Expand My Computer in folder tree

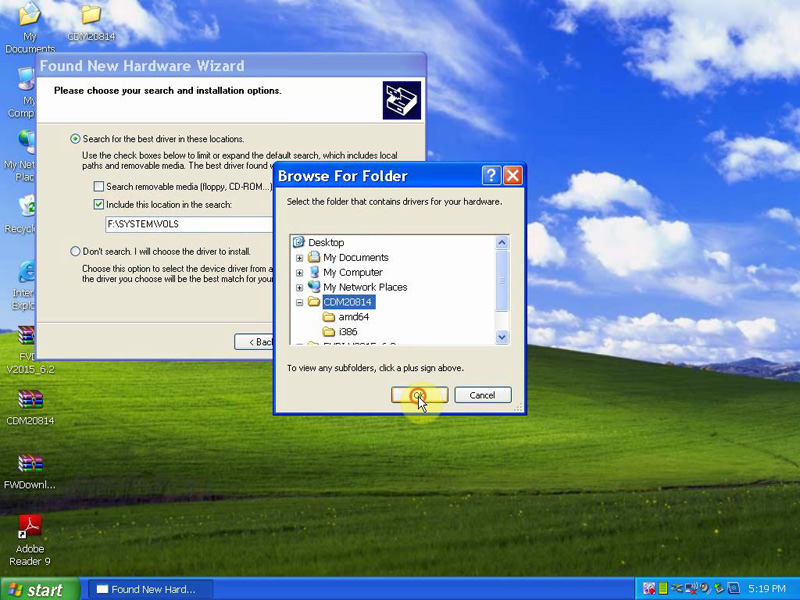pos(299,272)
